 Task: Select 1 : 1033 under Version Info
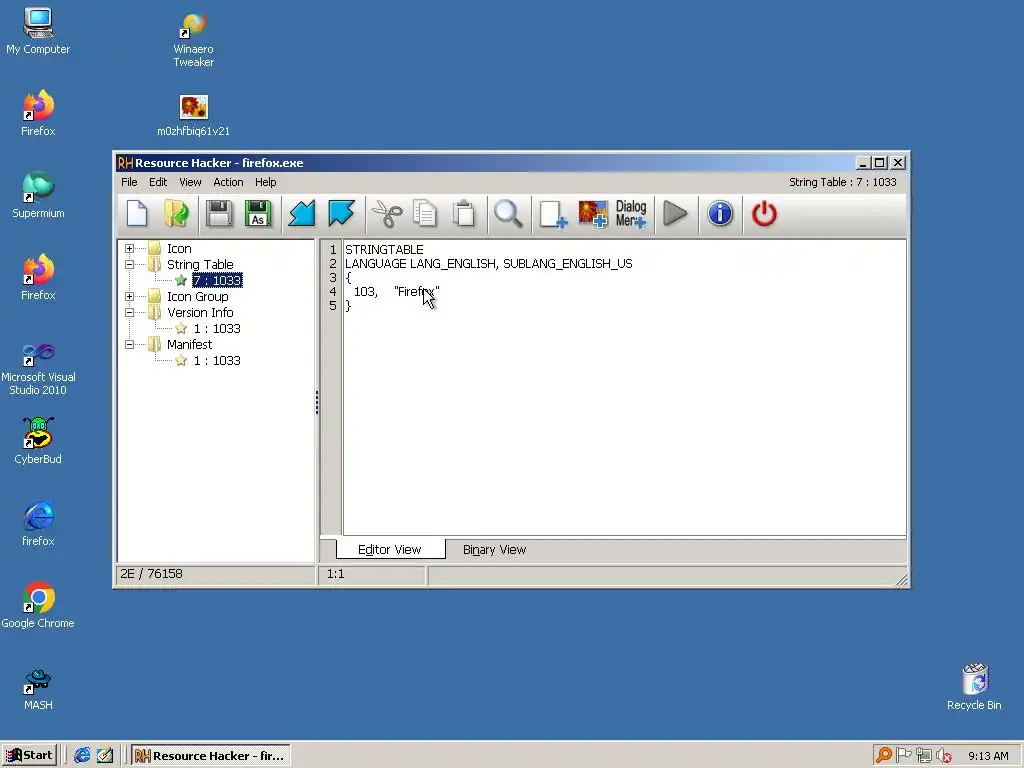[x=217, y=328]
